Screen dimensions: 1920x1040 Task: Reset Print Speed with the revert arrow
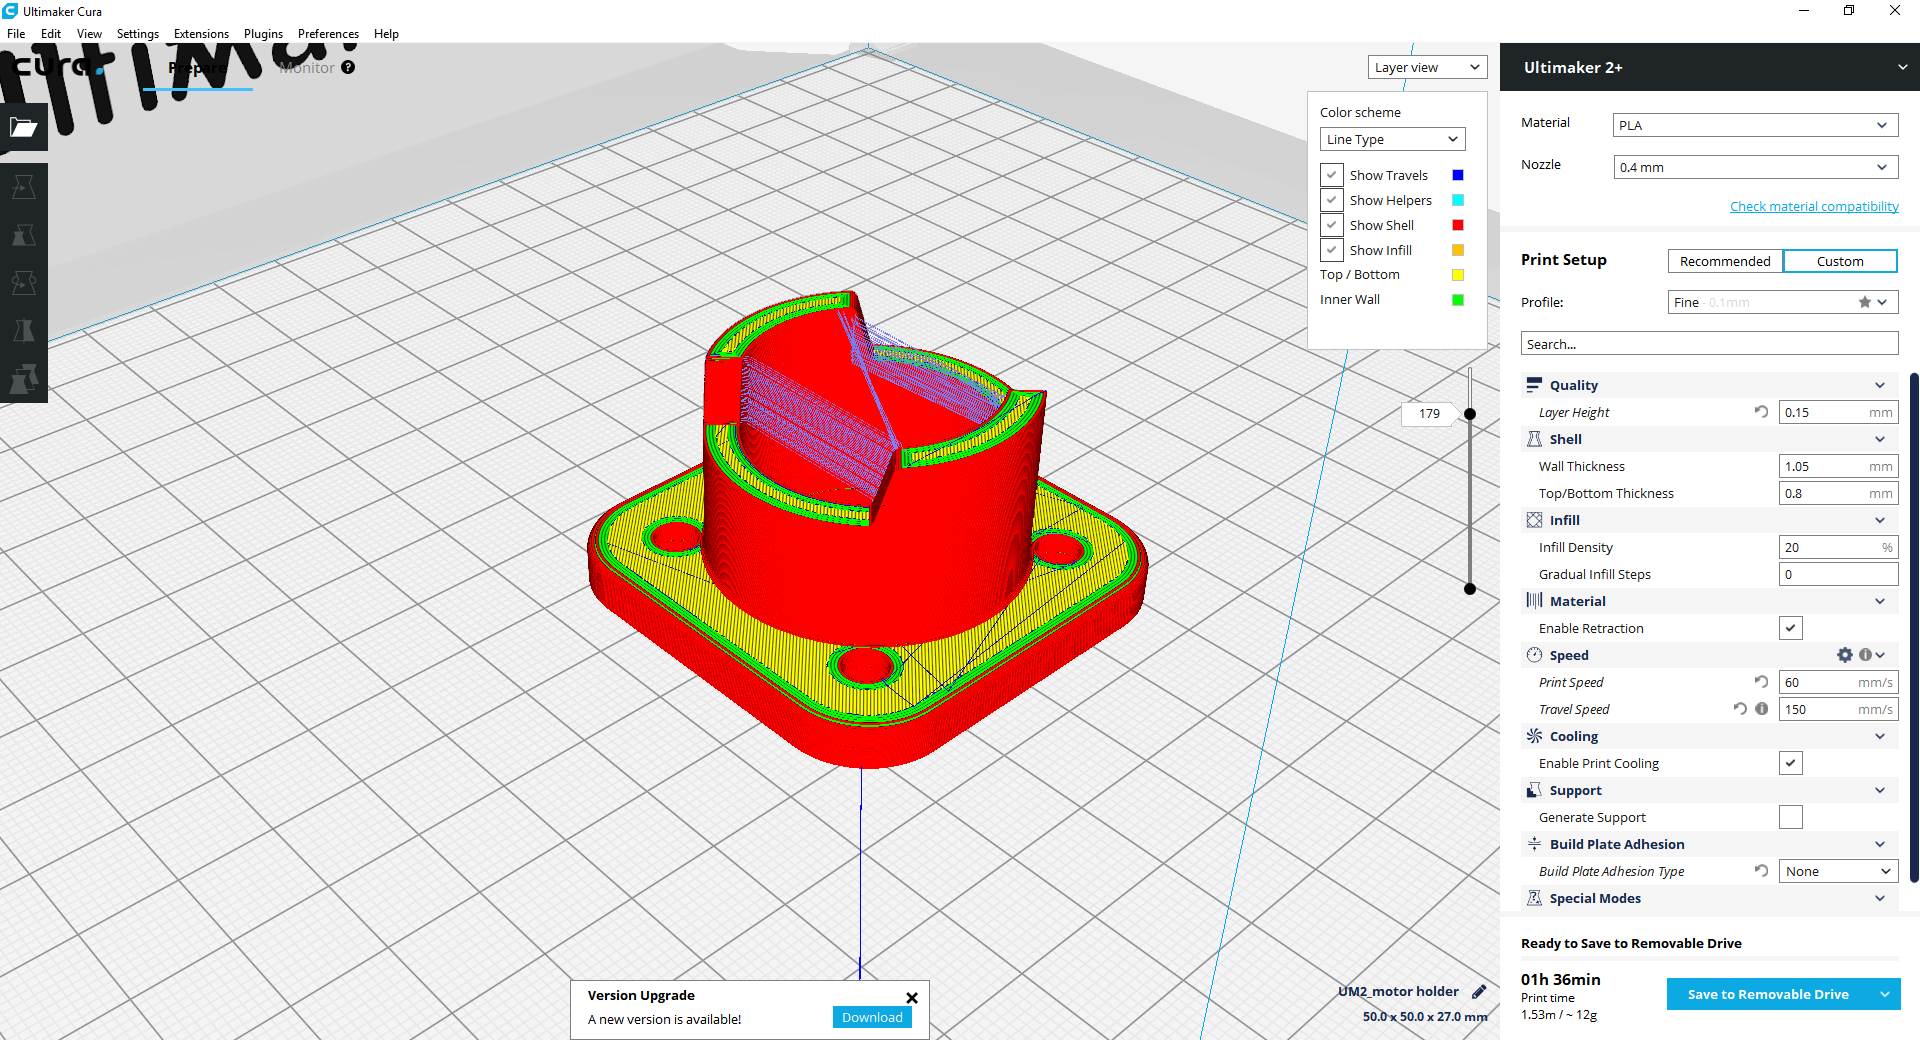1761,681
